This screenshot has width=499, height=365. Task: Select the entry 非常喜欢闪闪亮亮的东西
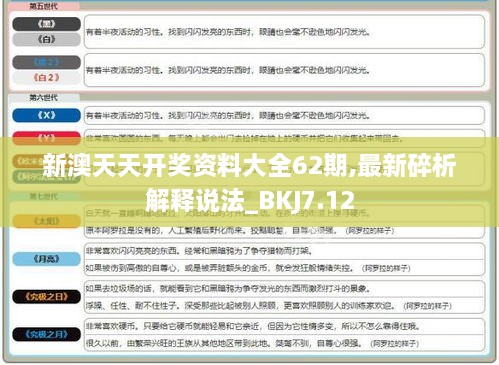[x=284, y=251]
